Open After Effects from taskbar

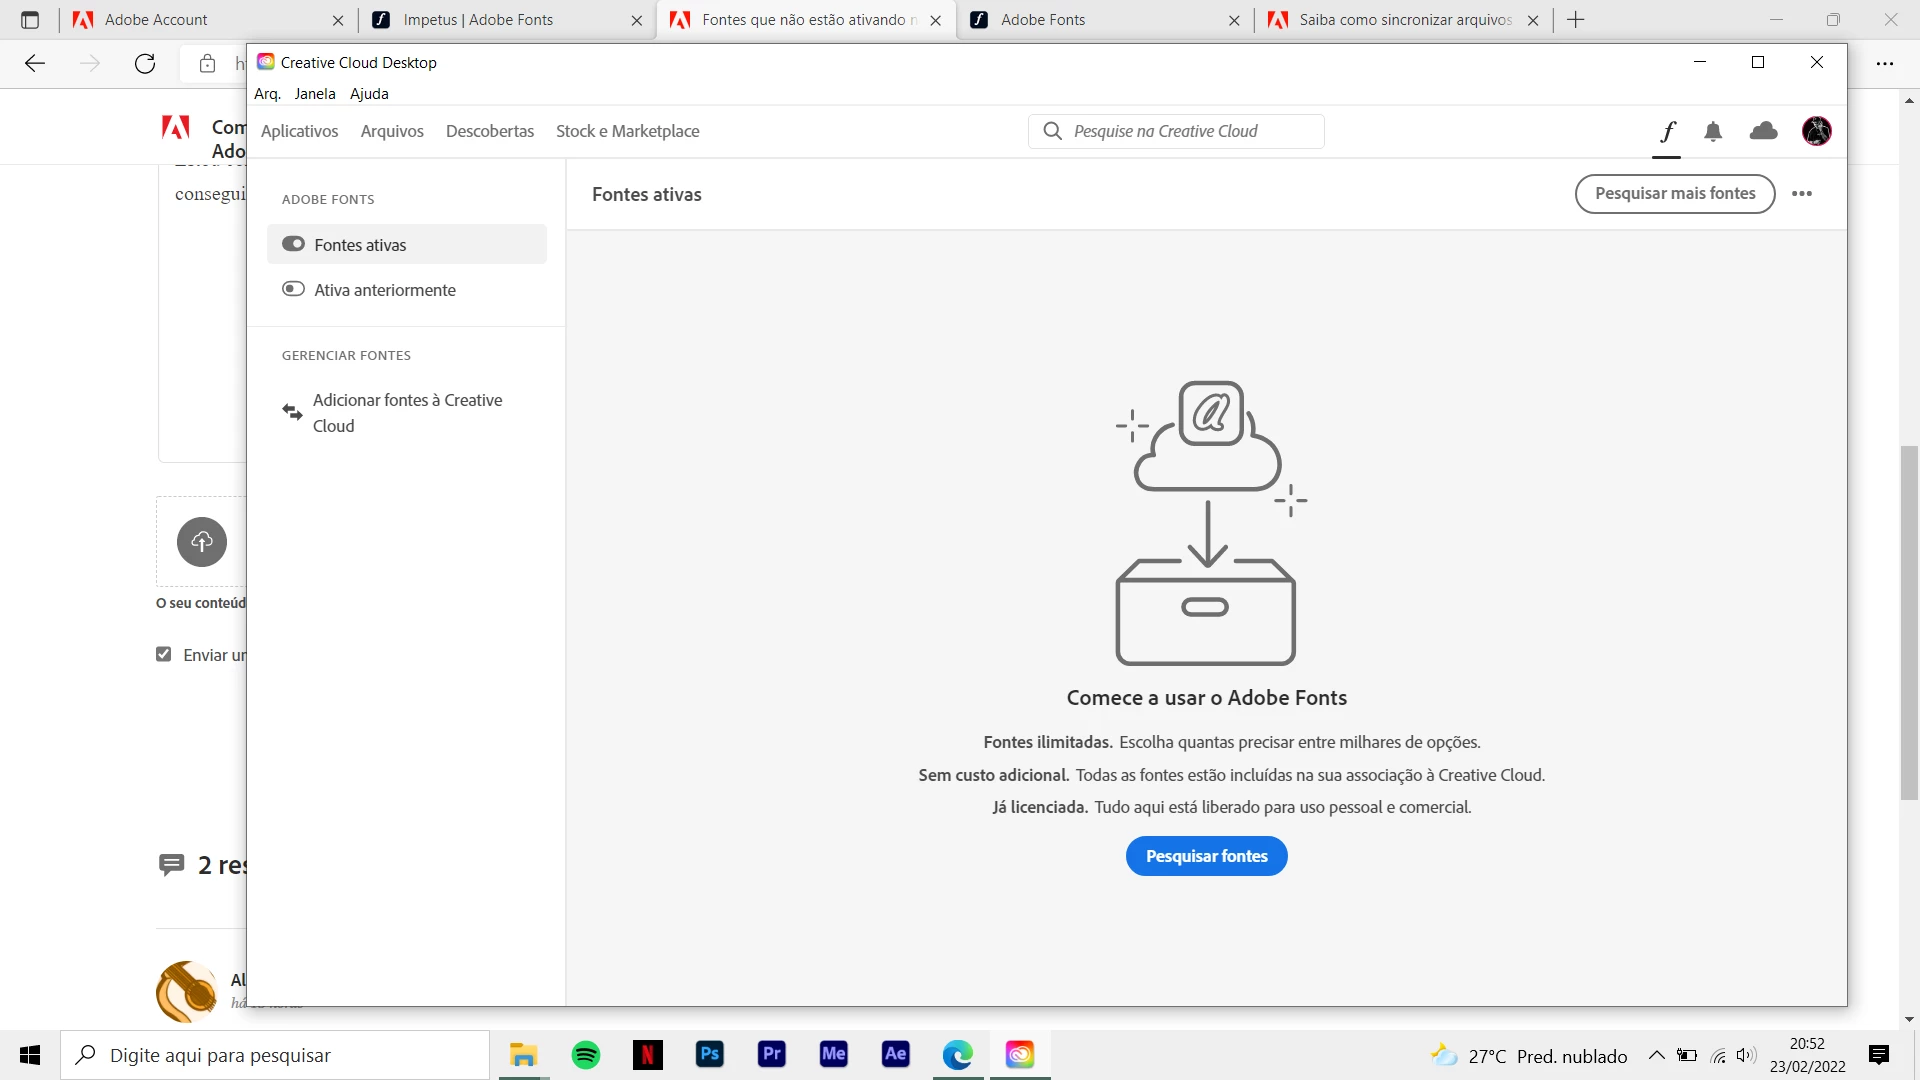coord(896,1054)
